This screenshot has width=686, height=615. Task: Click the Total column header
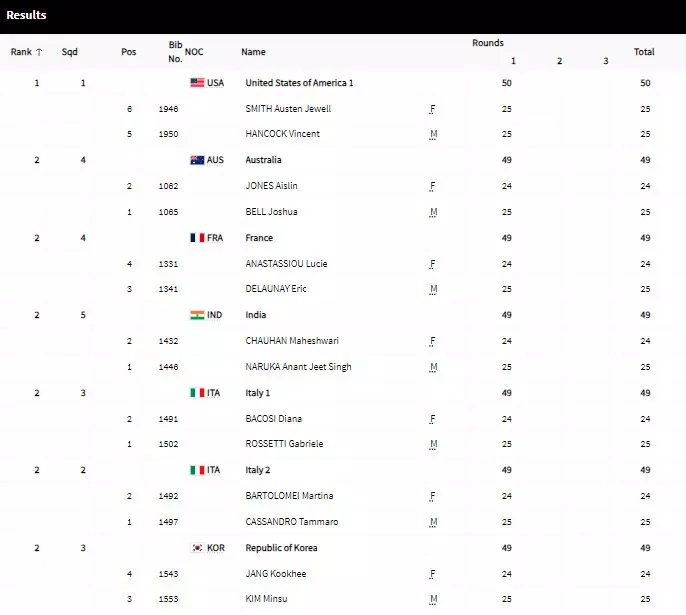[644, 52]
